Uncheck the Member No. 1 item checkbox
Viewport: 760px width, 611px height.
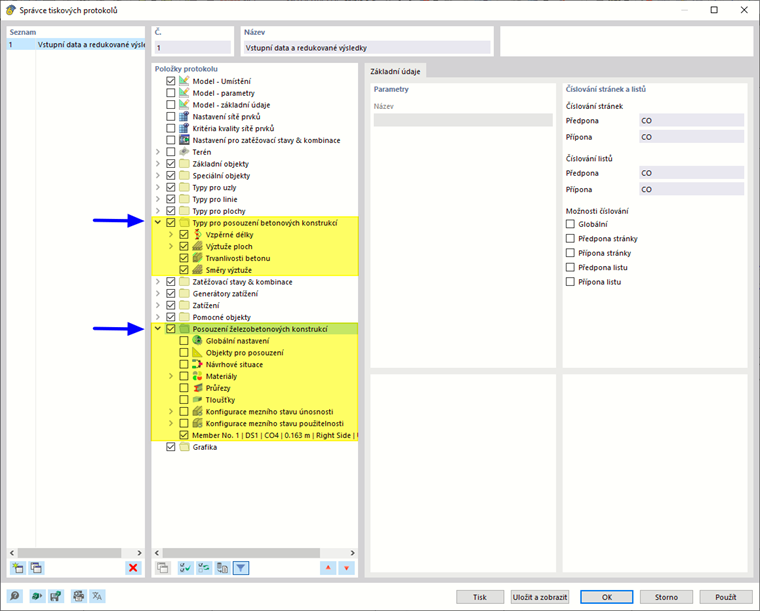click(x=184, y=435)
